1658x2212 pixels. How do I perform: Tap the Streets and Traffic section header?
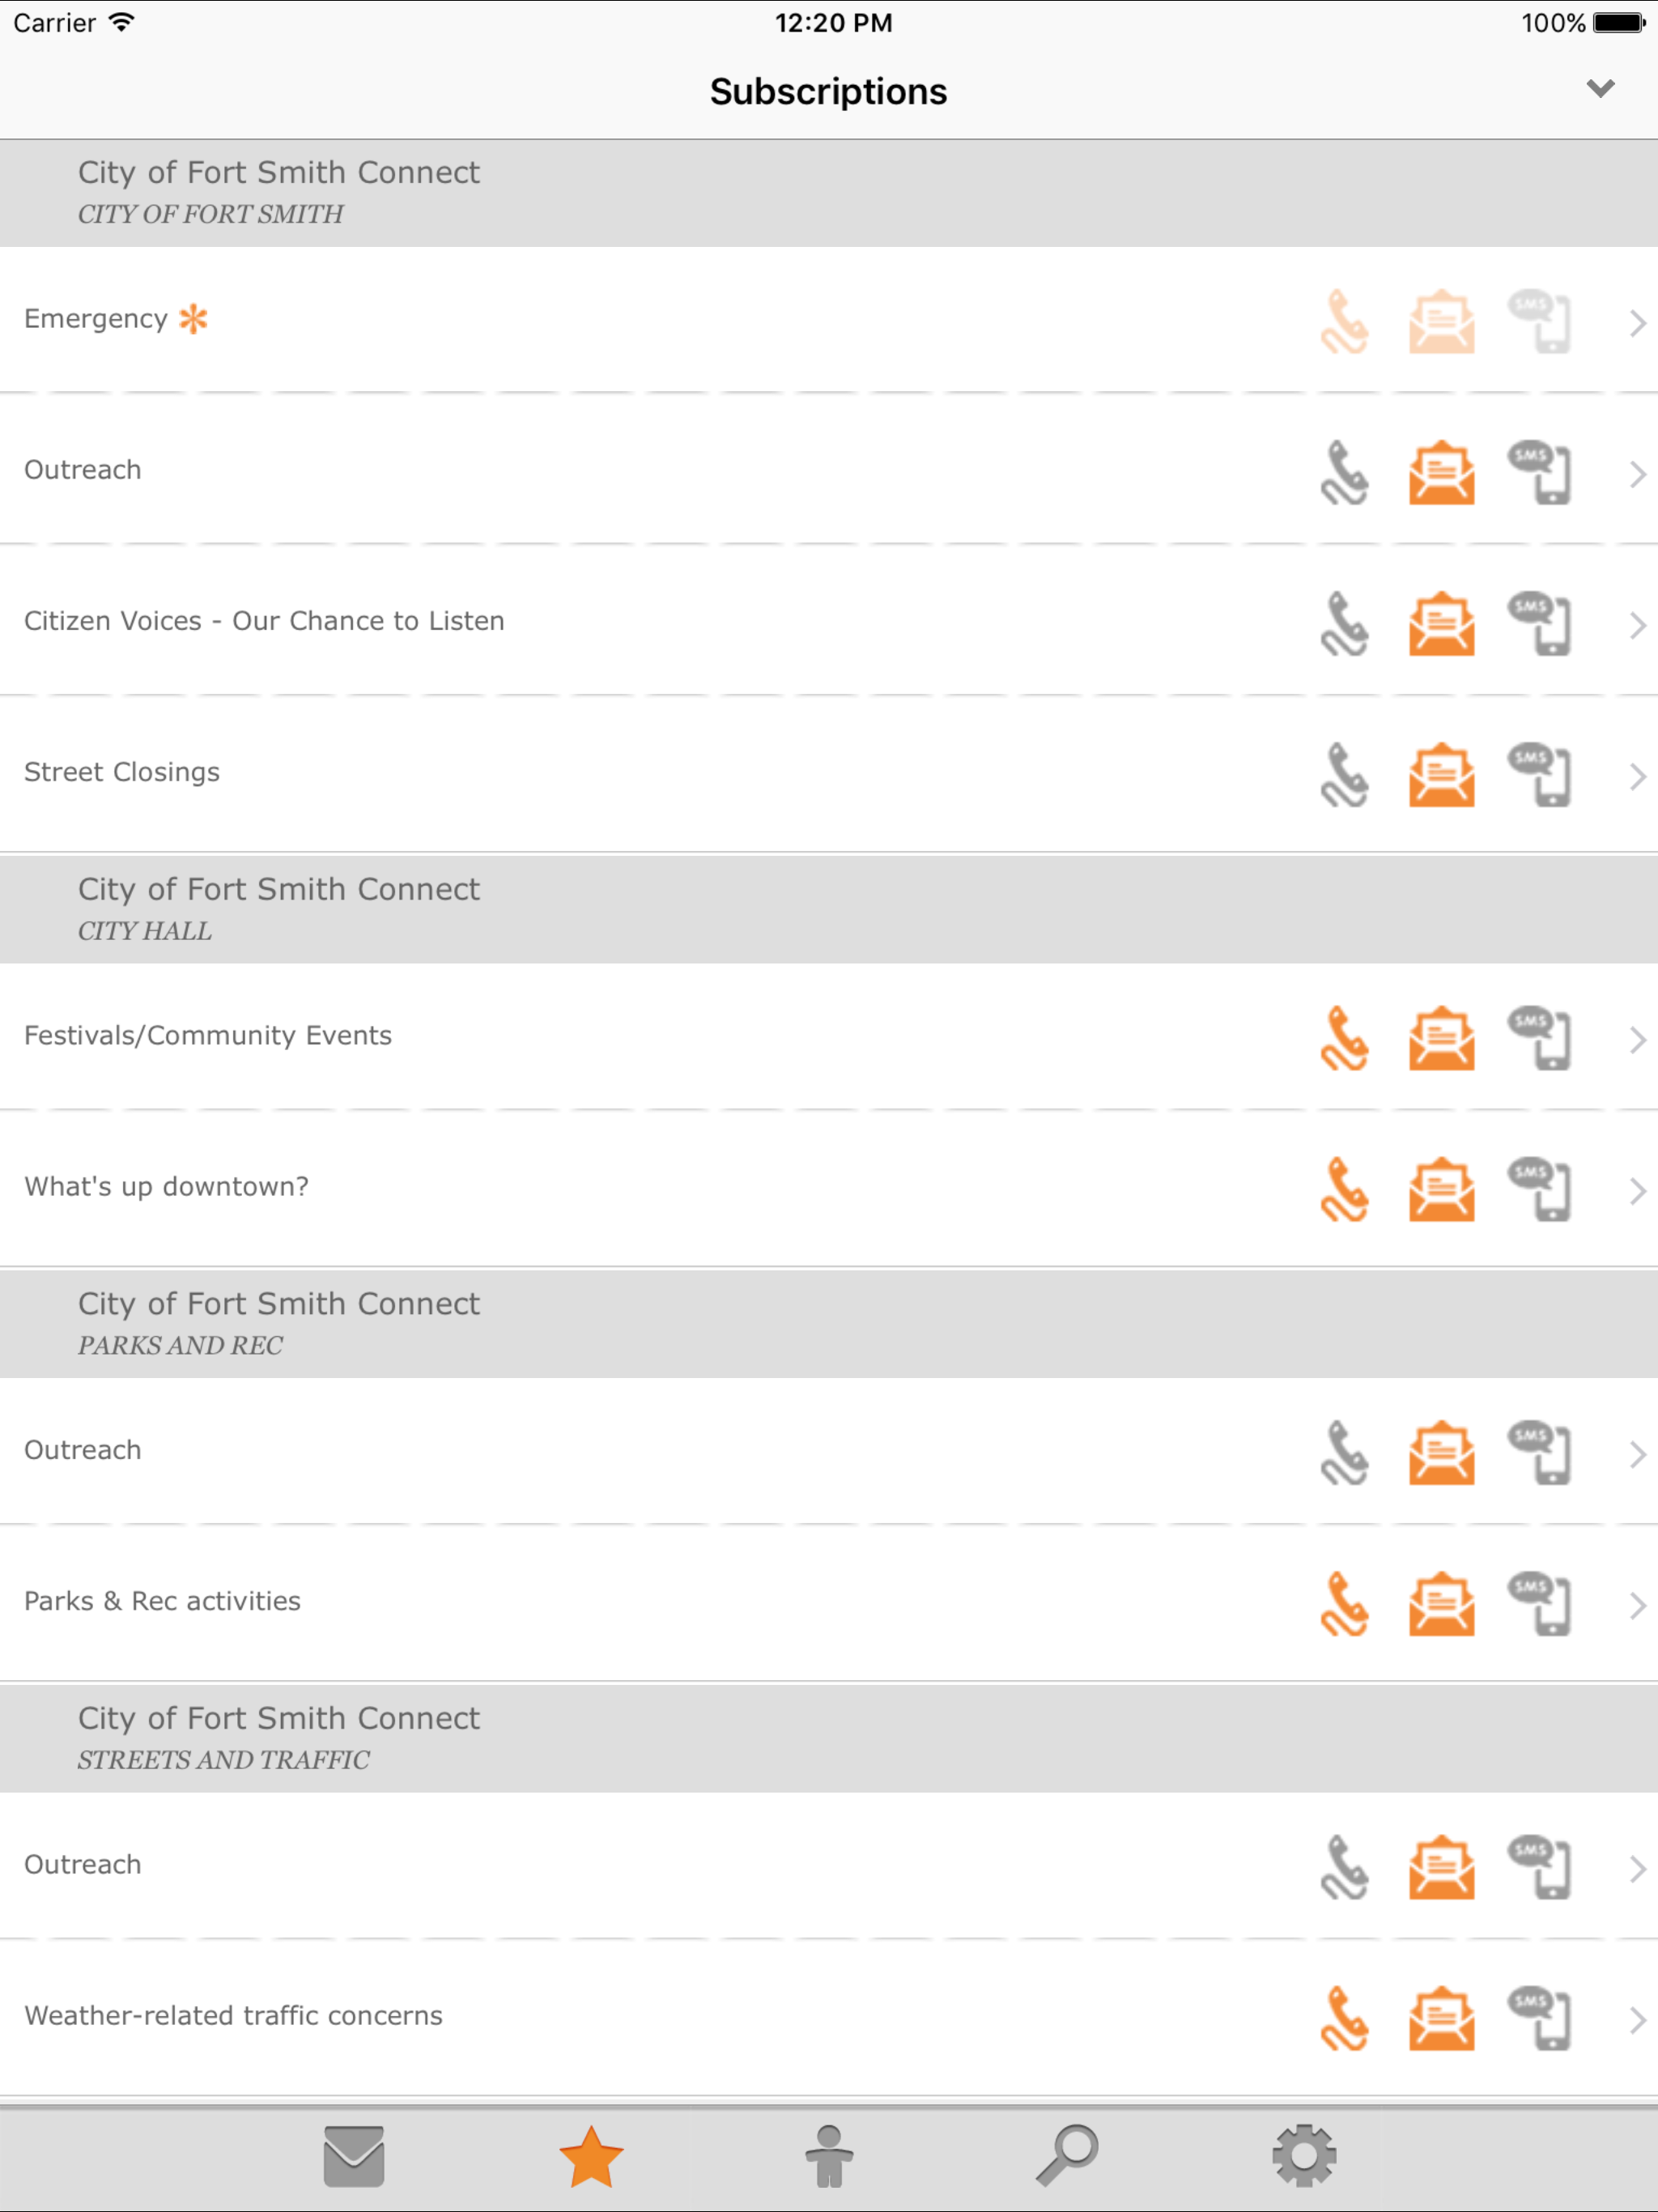tap(829, 1738)
